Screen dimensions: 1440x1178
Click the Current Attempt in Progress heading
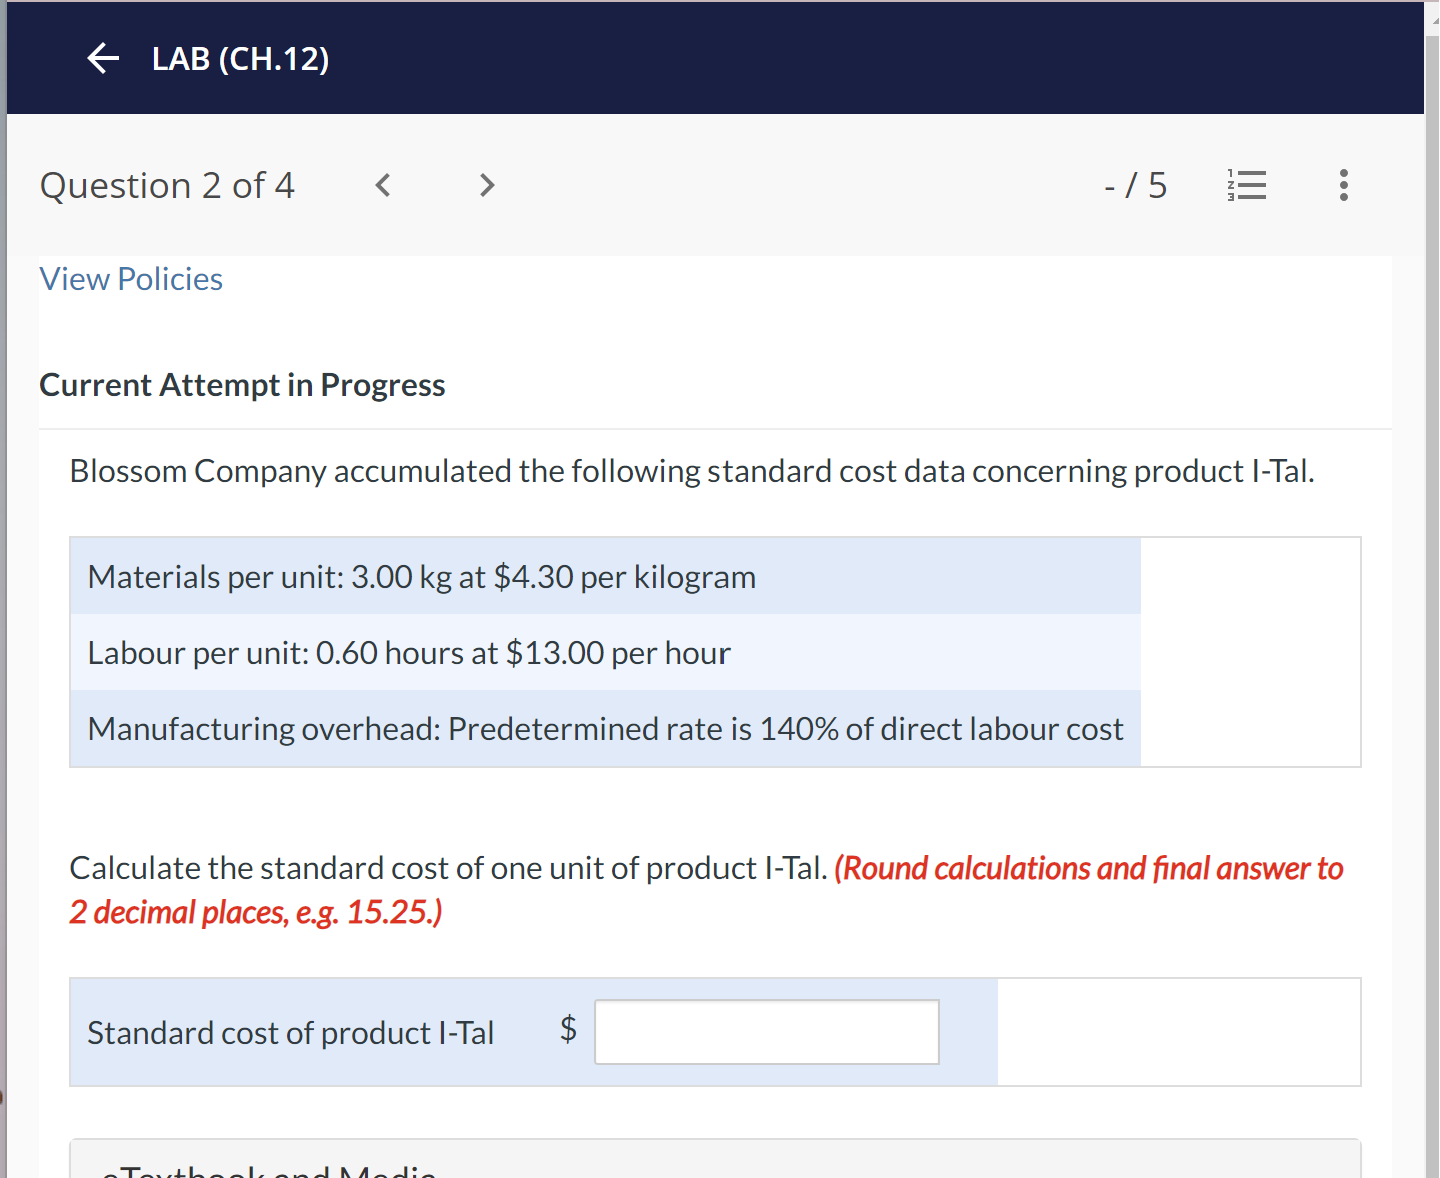242,384
